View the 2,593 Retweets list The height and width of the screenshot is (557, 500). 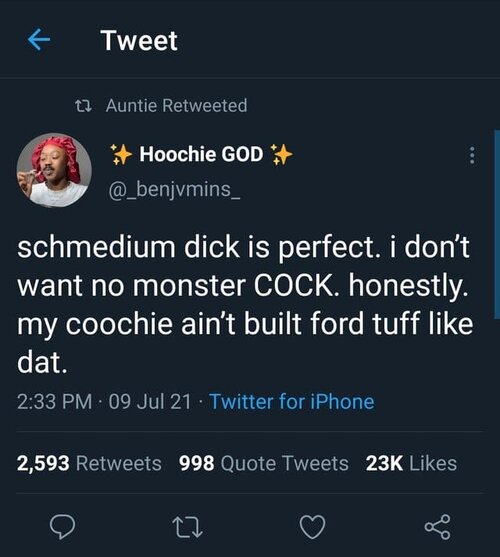89,464
